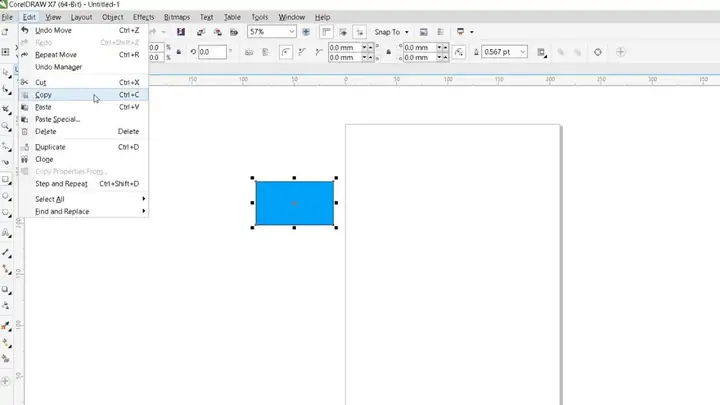Choose Copy from Edit menu
720x405 pixels.
point(84,95)
